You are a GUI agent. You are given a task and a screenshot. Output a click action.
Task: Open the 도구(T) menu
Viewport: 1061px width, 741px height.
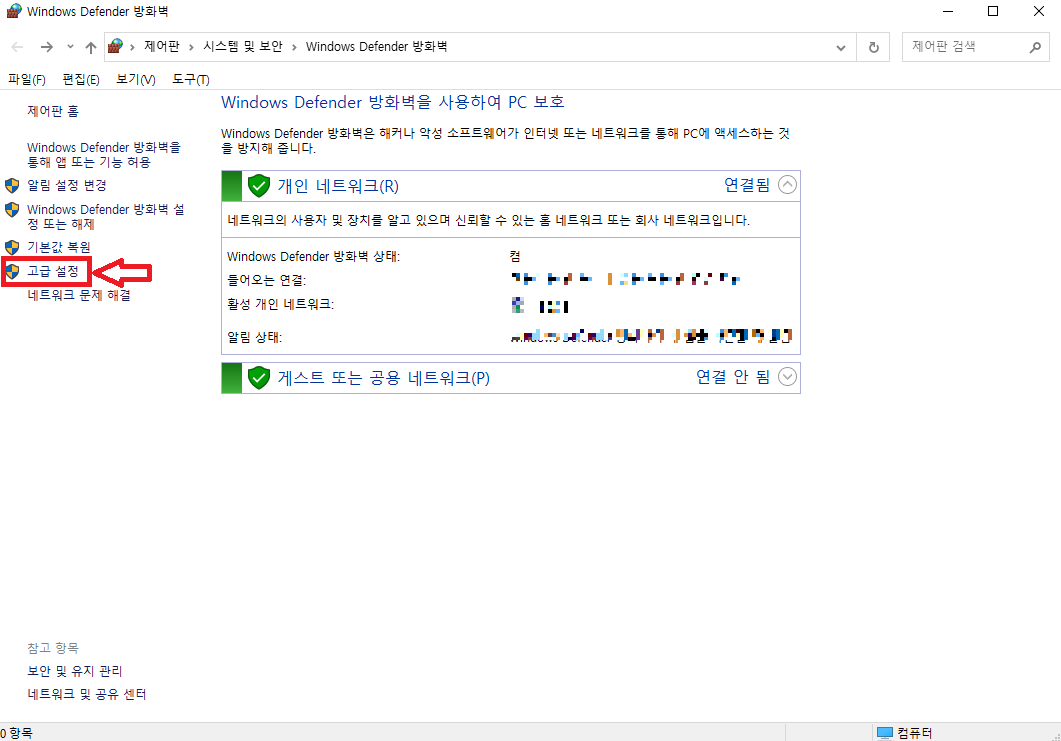(x=191, y=79)
